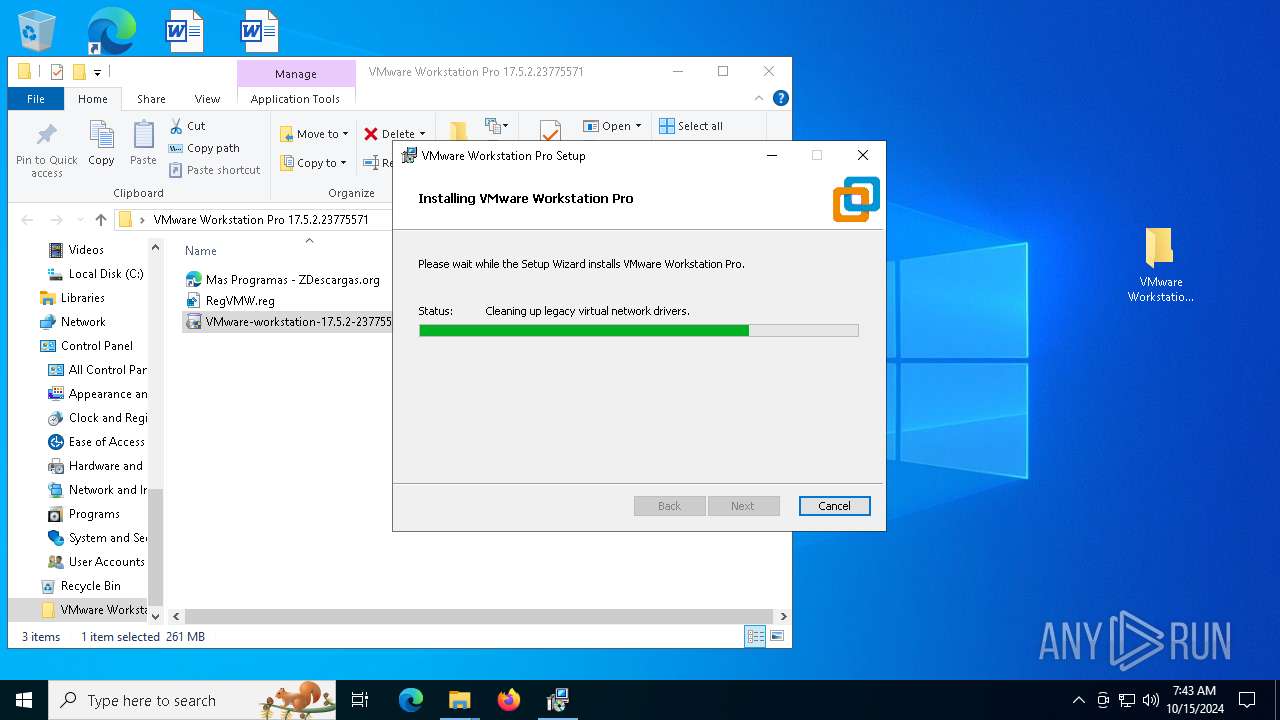
Task: Open the Windows Start menu
Action: (24, 700)
